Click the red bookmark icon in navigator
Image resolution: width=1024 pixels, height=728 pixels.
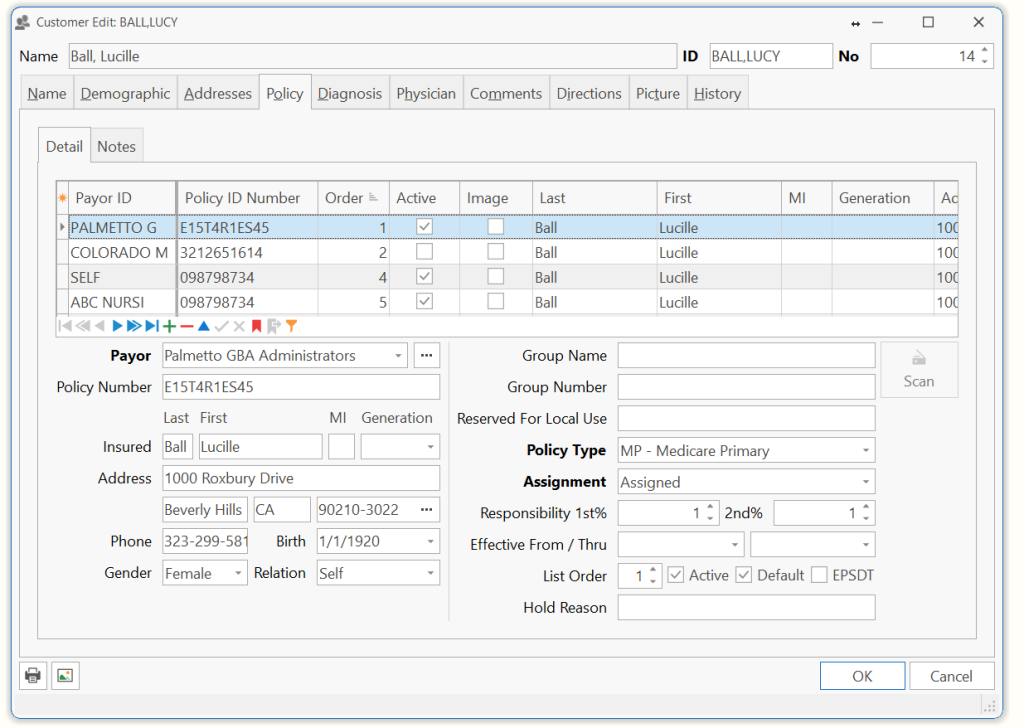(x=256, y=326)
